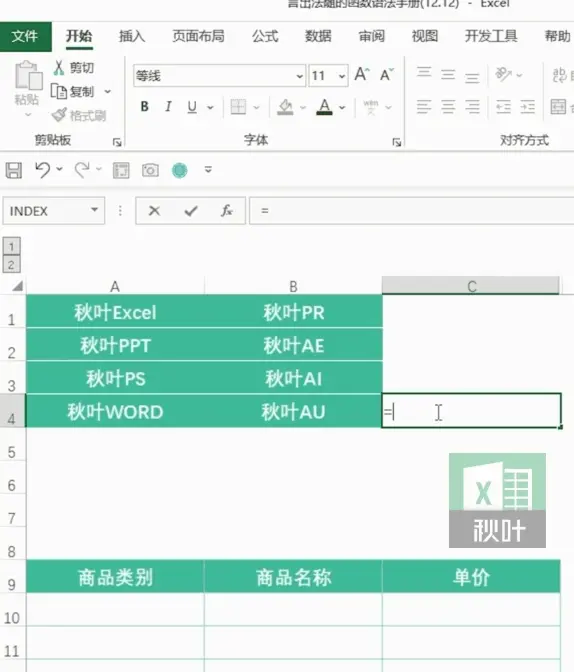Select cell containing 秋叶AE
This screenshot has width=574, height=672.
293,345
